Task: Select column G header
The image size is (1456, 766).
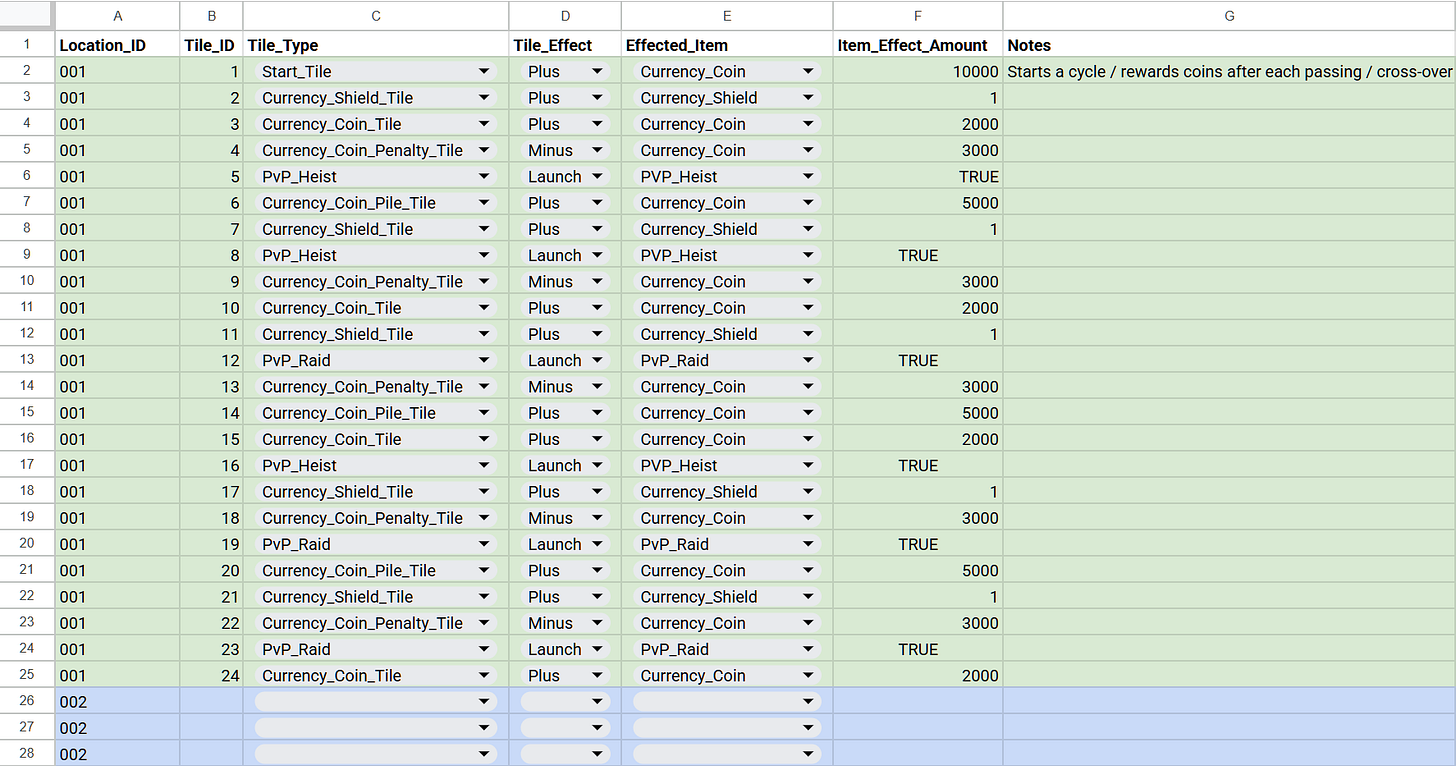Action: click(x=1229, y=16)
